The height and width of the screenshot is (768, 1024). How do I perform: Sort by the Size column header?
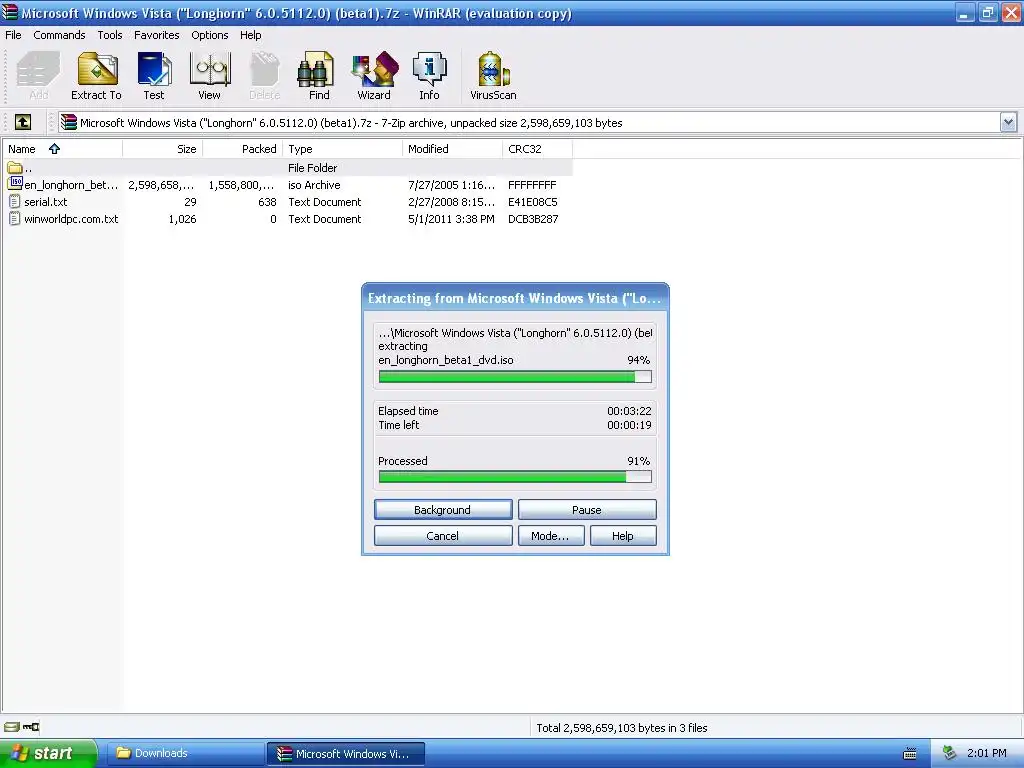click(x=163, y=149)
